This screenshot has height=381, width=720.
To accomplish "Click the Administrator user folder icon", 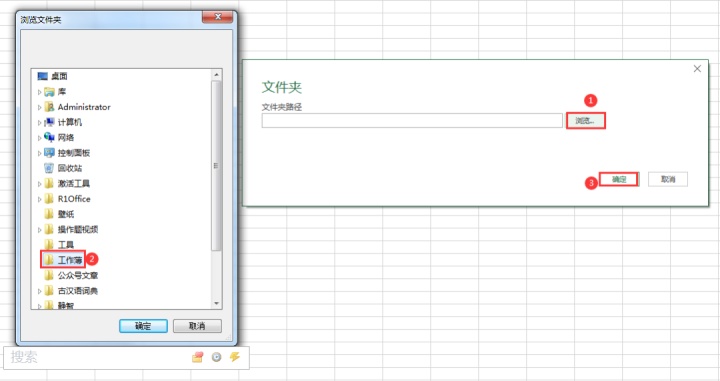I will click(49, 107).
